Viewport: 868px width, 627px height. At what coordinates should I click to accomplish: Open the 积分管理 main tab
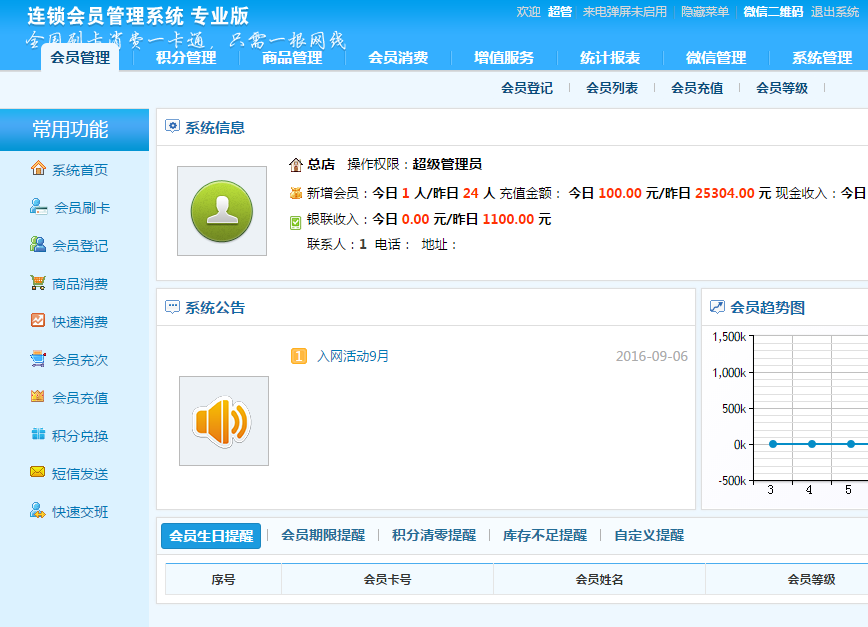[186, 58]
